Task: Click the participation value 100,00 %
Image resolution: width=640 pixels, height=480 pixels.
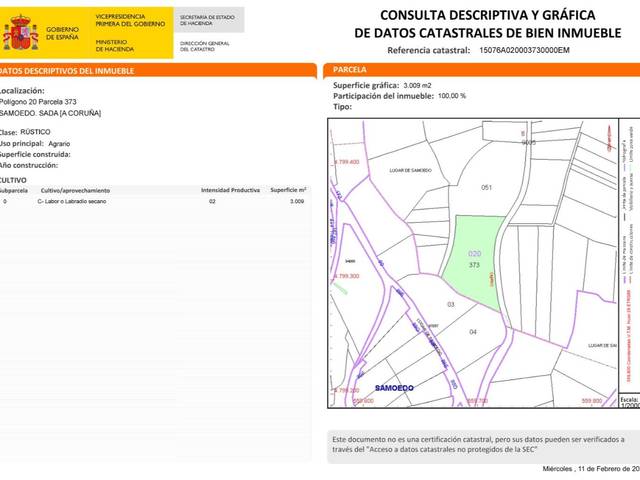Action: coord(452,96)
